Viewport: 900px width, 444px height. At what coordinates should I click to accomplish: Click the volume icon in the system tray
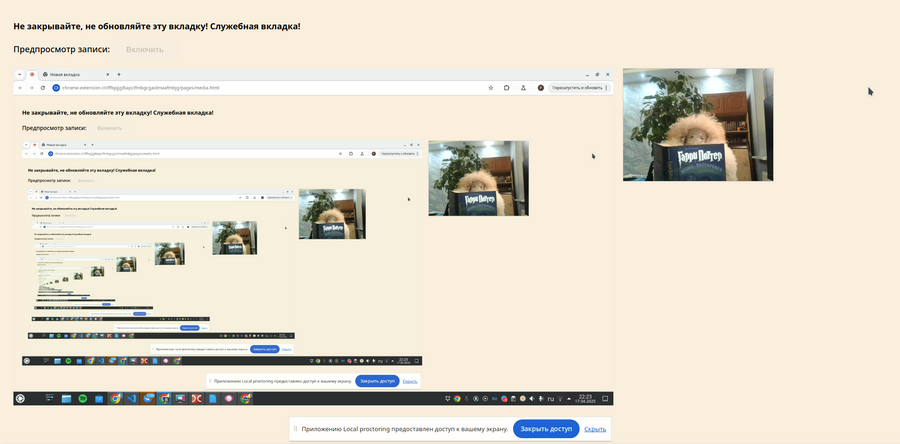pos(532,399)
